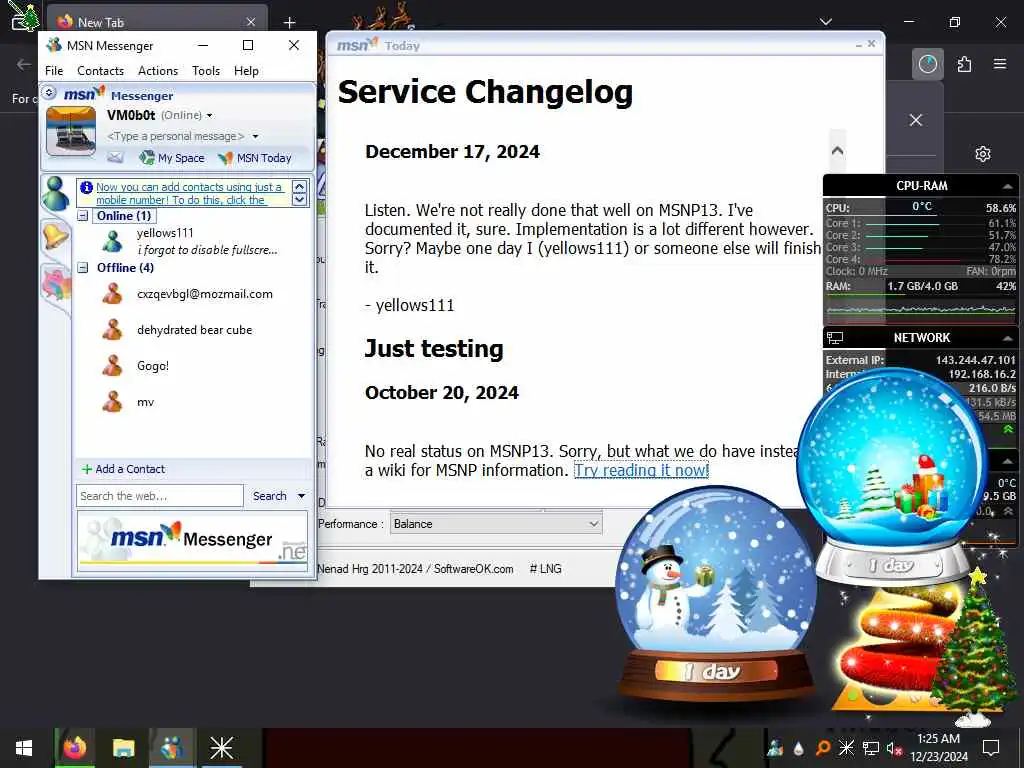Open the Tools menu
Screen dimensions: 1024x768
(x=206, y=71)
